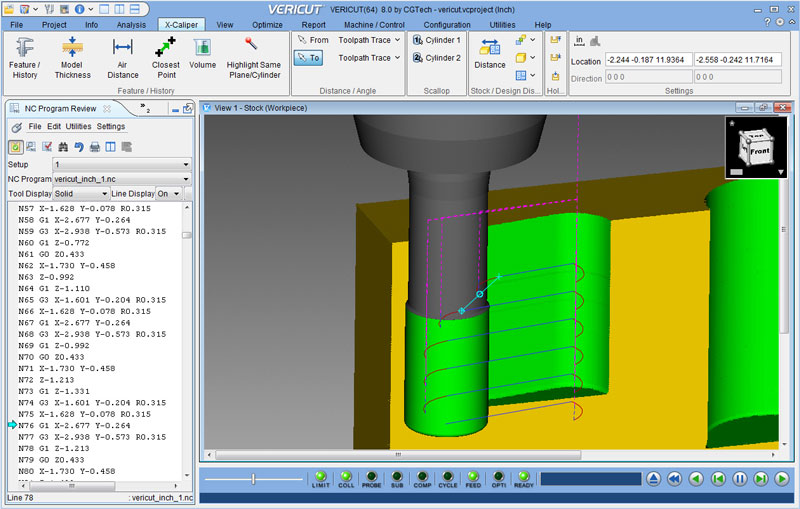Screen dimensions: 800x509
Task: Toggle the PROBE status light
Action: click(x=372, y=479)
